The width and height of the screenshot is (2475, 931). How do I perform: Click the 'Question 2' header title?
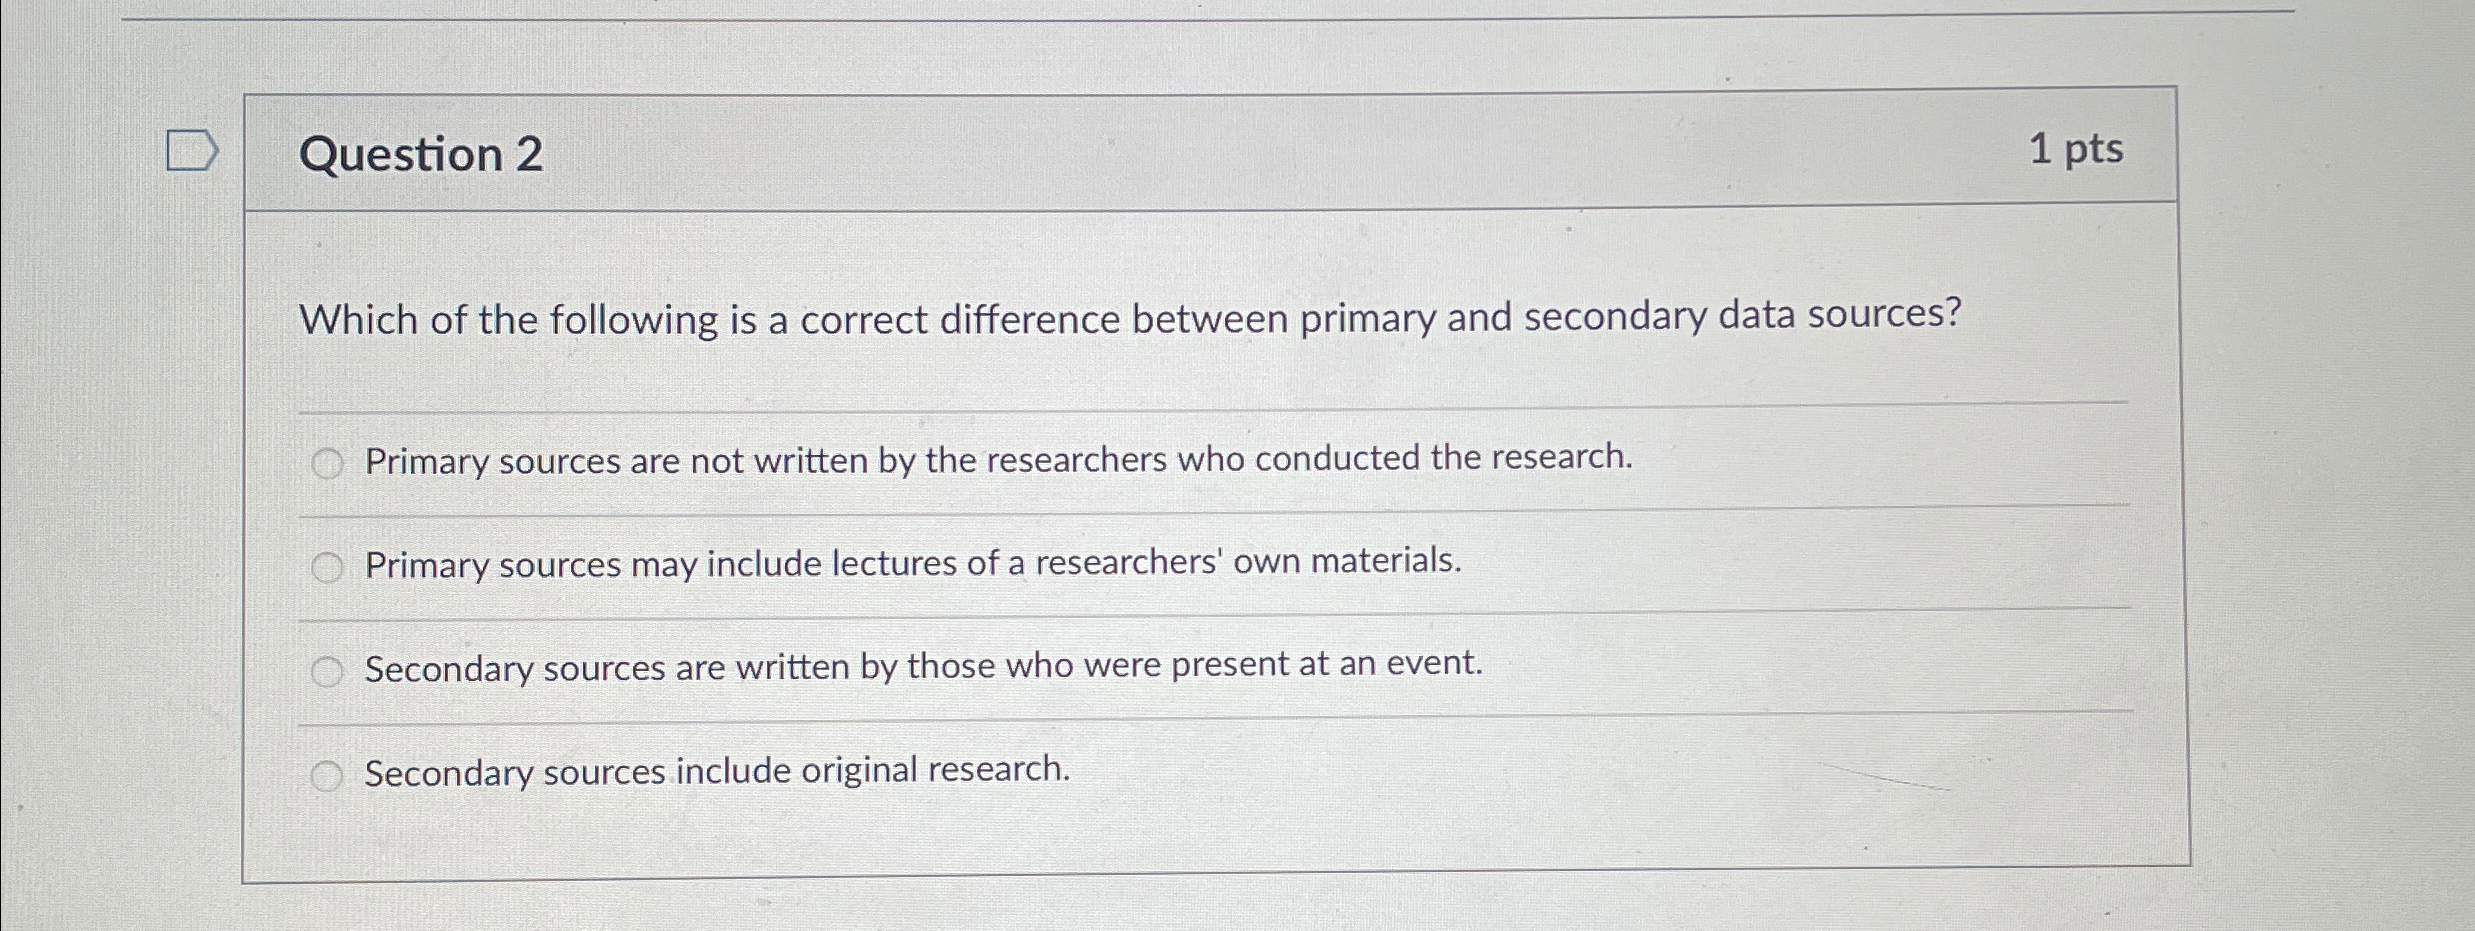pyautogui.click(x=421, y=155)
